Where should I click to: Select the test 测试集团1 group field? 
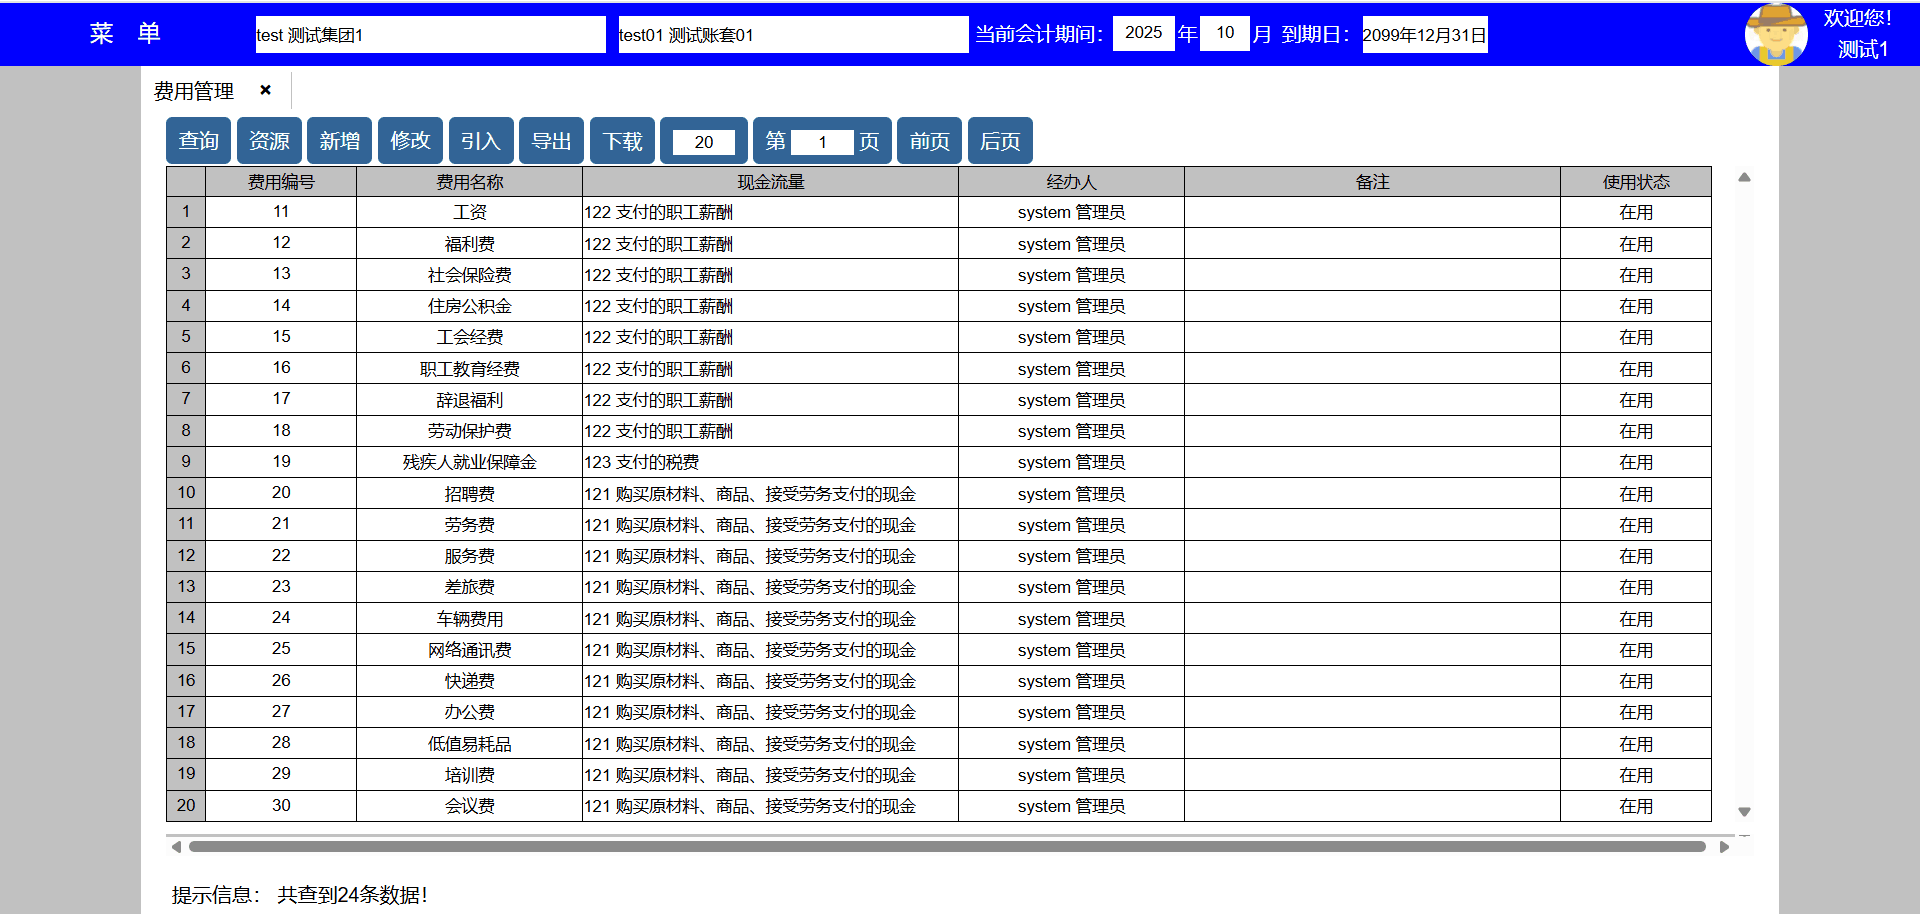click(430, 34)
